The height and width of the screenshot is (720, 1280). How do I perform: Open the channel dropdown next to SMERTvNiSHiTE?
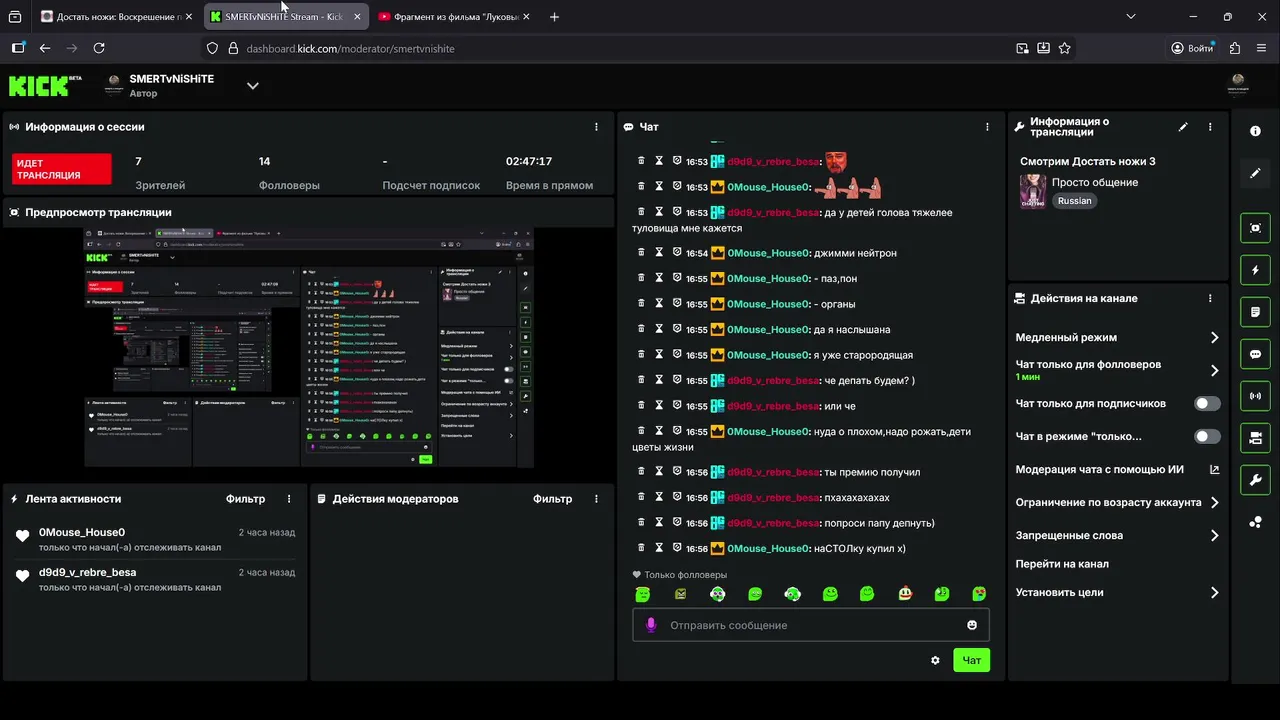pos(253,86)
